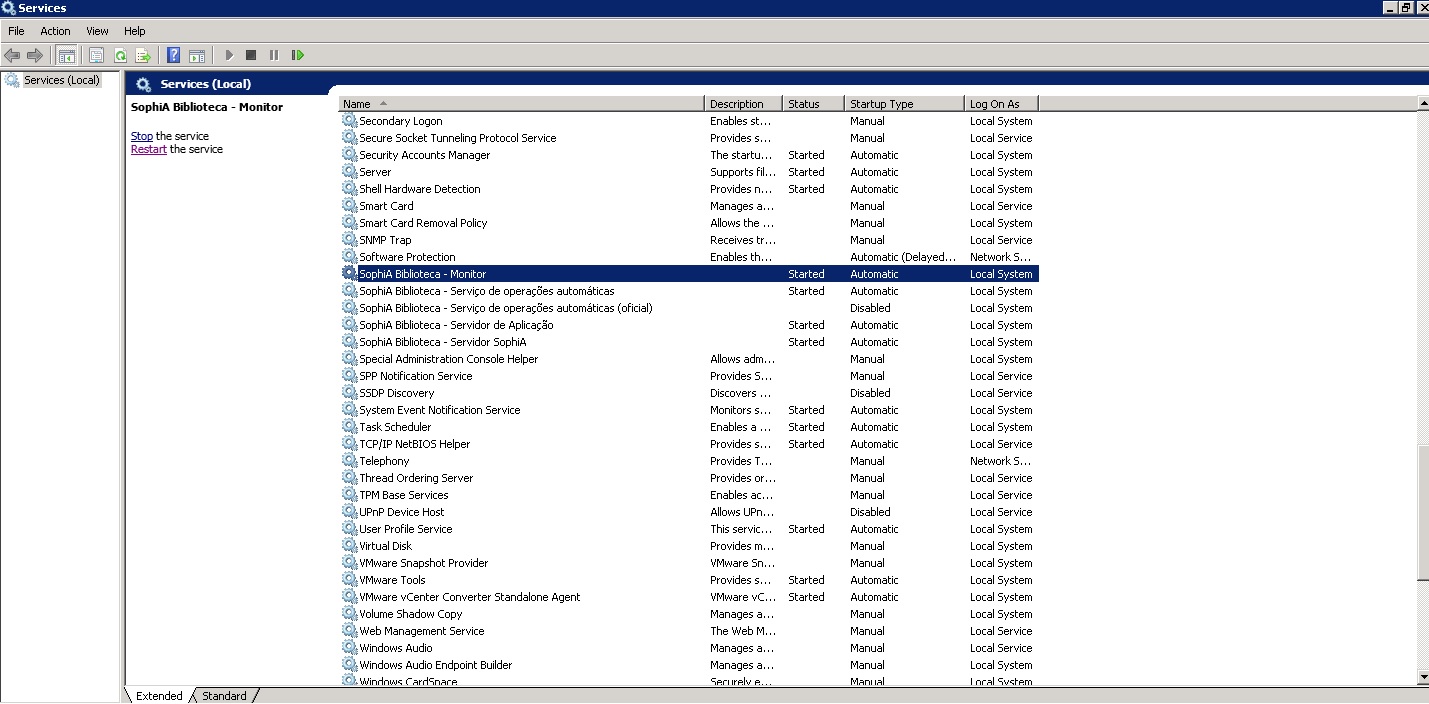This screenshot has height=704, width=1429.
Task: Select System Event Notification Service
Action: click(x=689, y=410)
